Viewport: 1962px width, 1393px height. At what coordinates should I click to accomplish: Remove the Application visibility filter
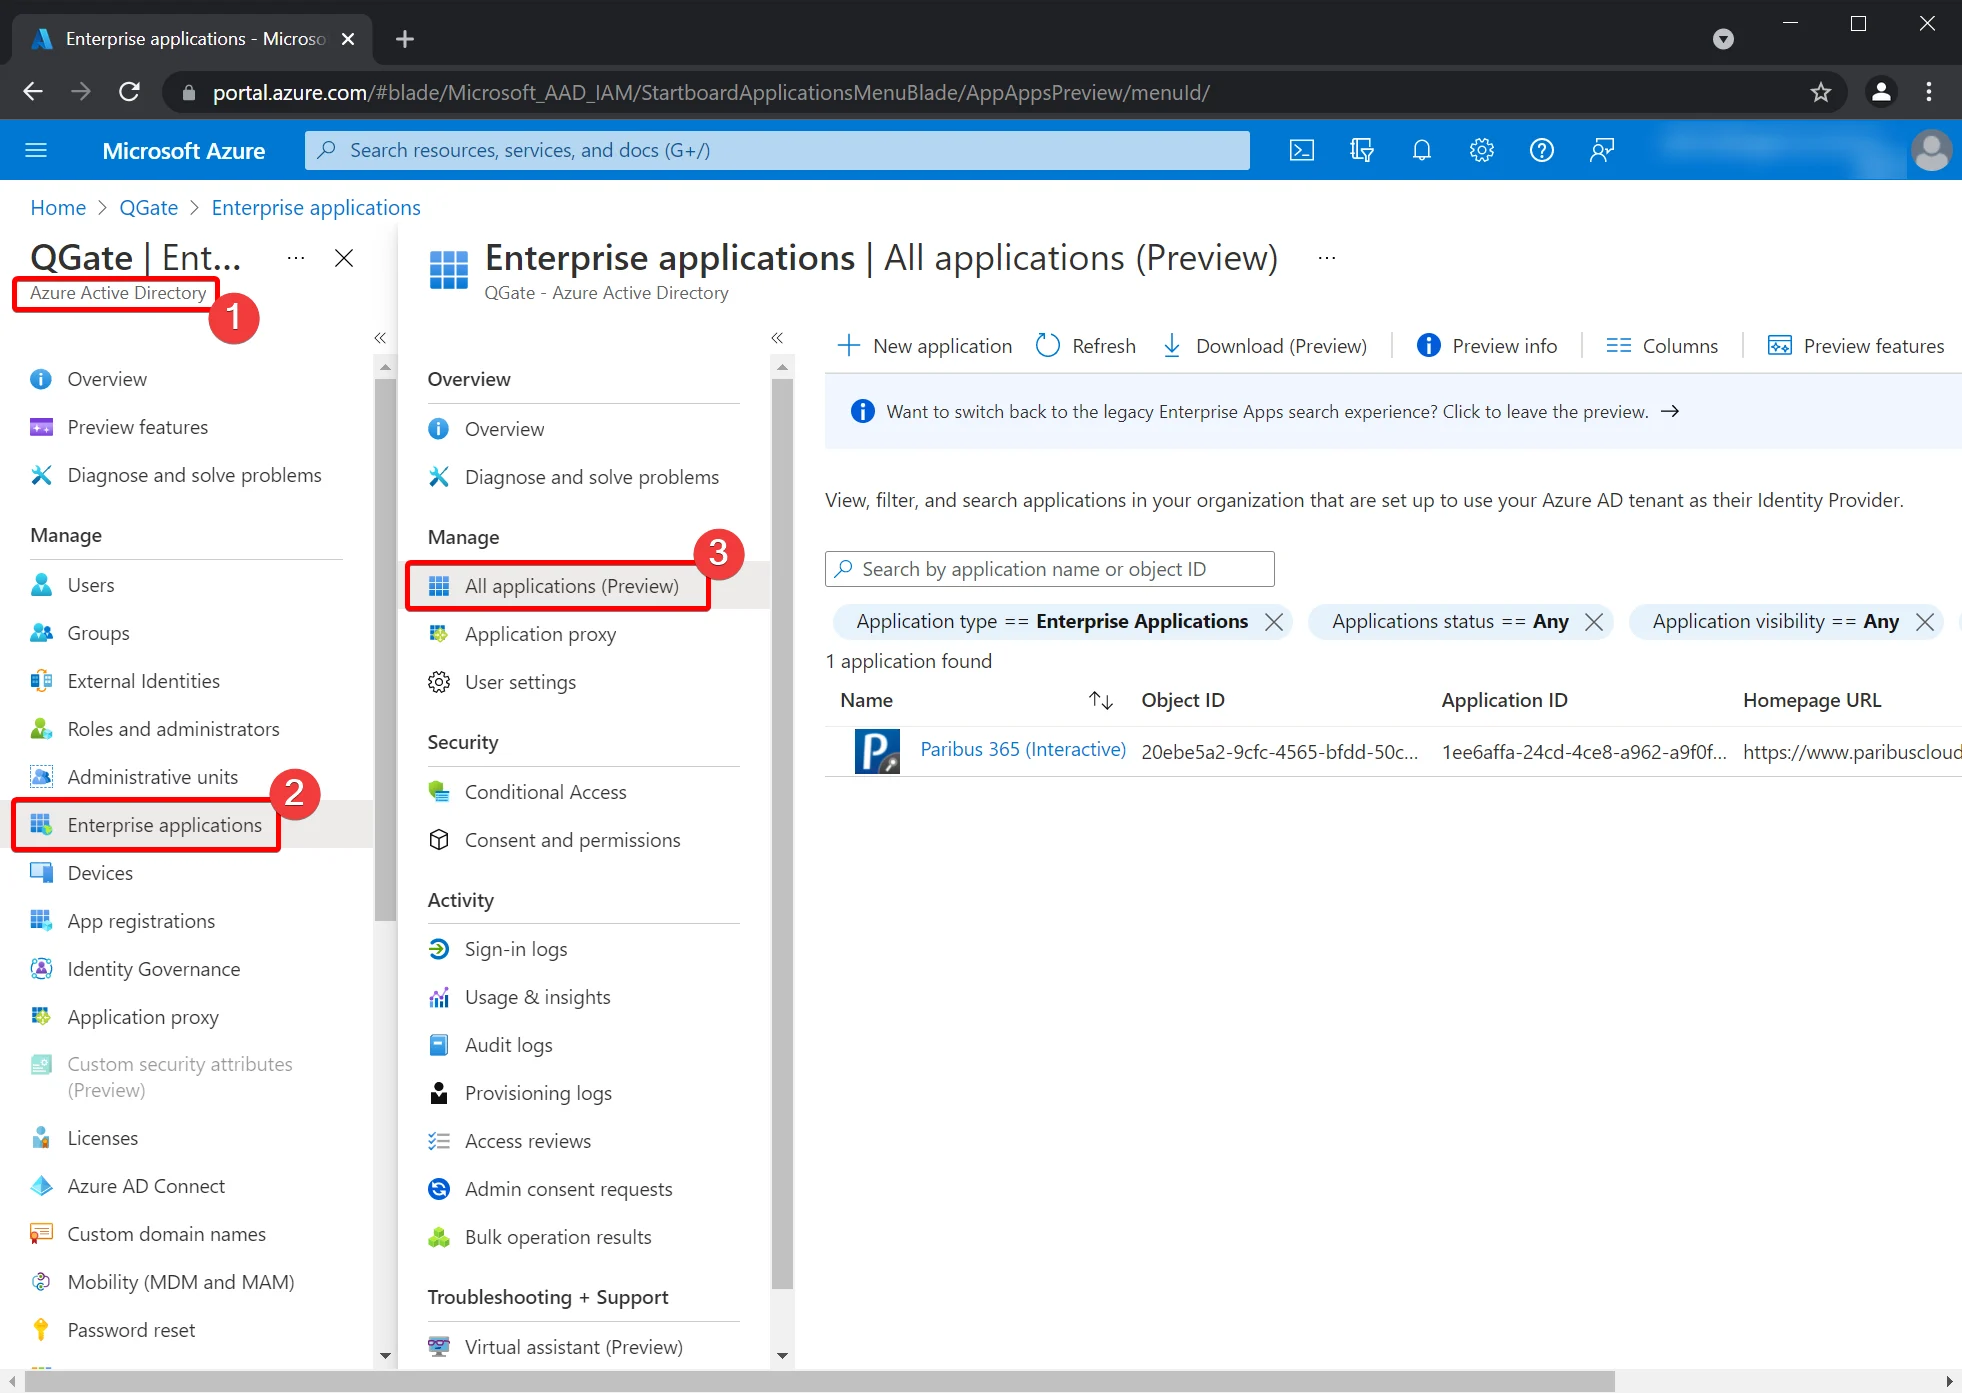tap(1925, 622)
